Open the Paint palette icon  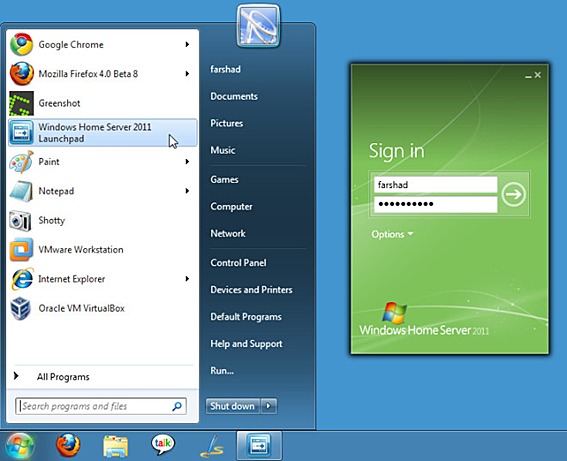coord(22,162)
